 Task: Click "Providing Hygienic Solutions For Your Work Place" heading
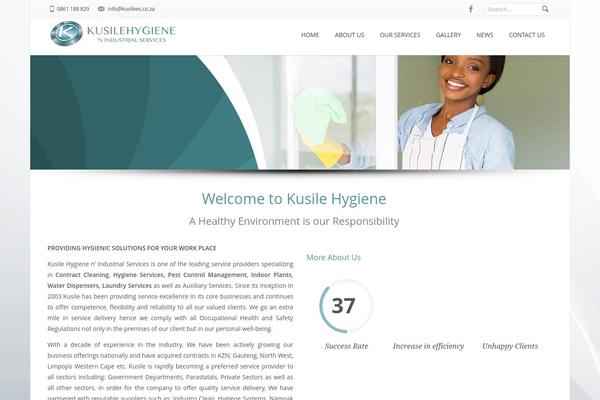coord(132,248)
